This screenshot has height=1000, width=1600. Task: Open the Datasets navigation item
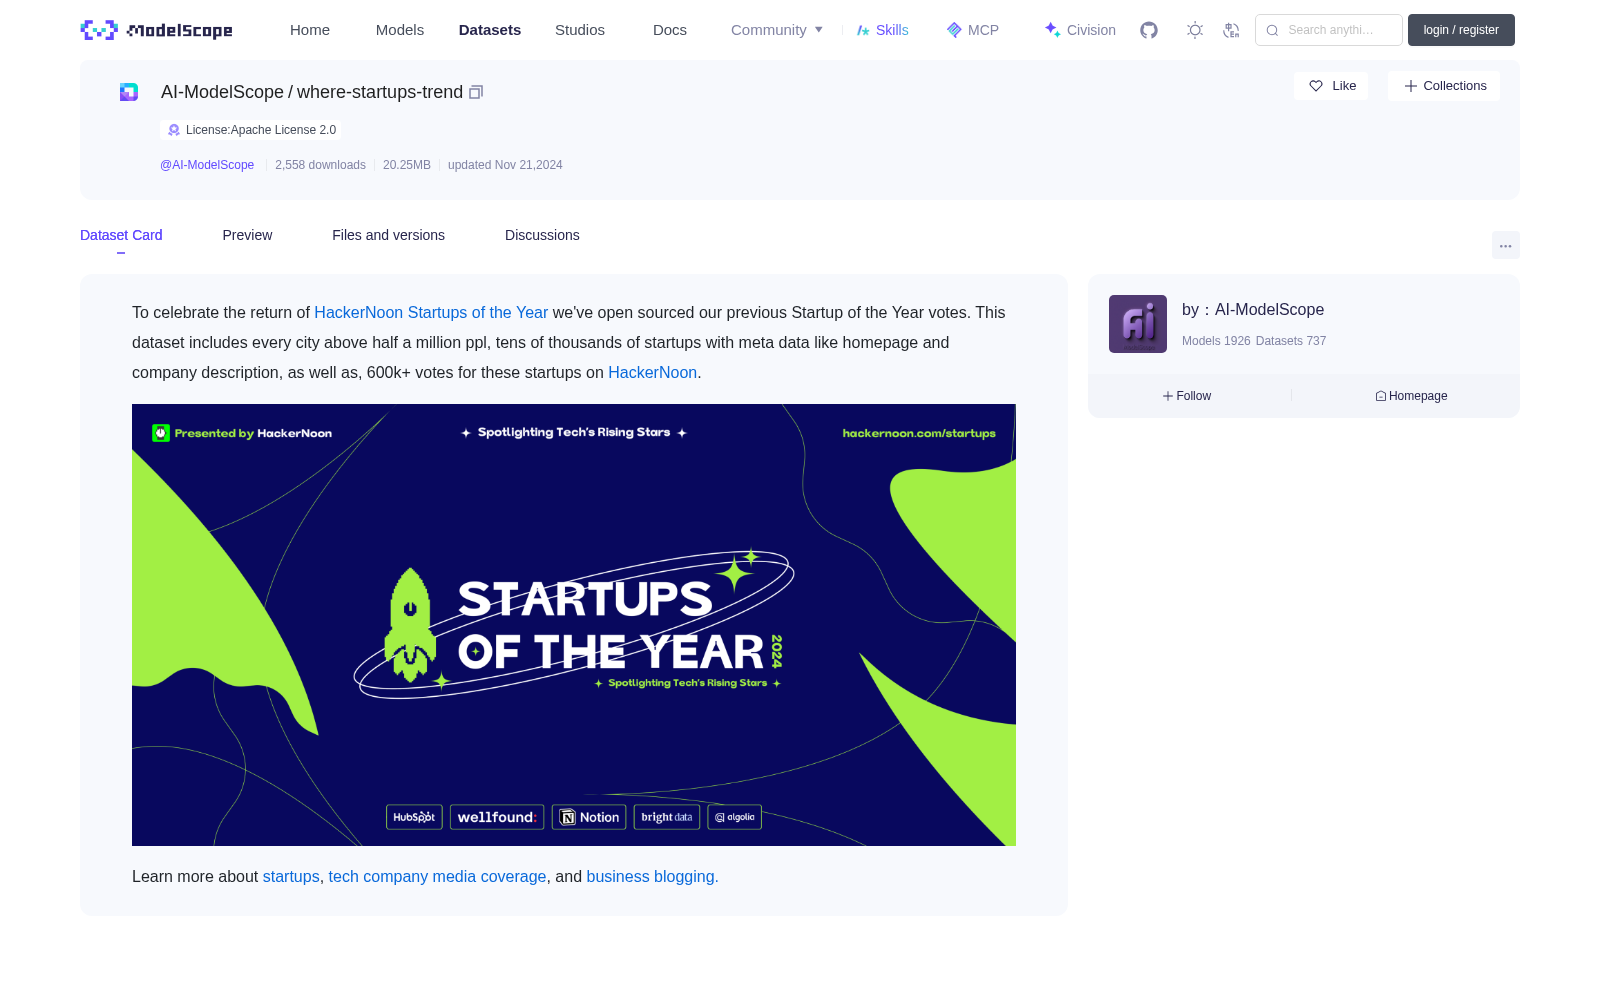490,30
